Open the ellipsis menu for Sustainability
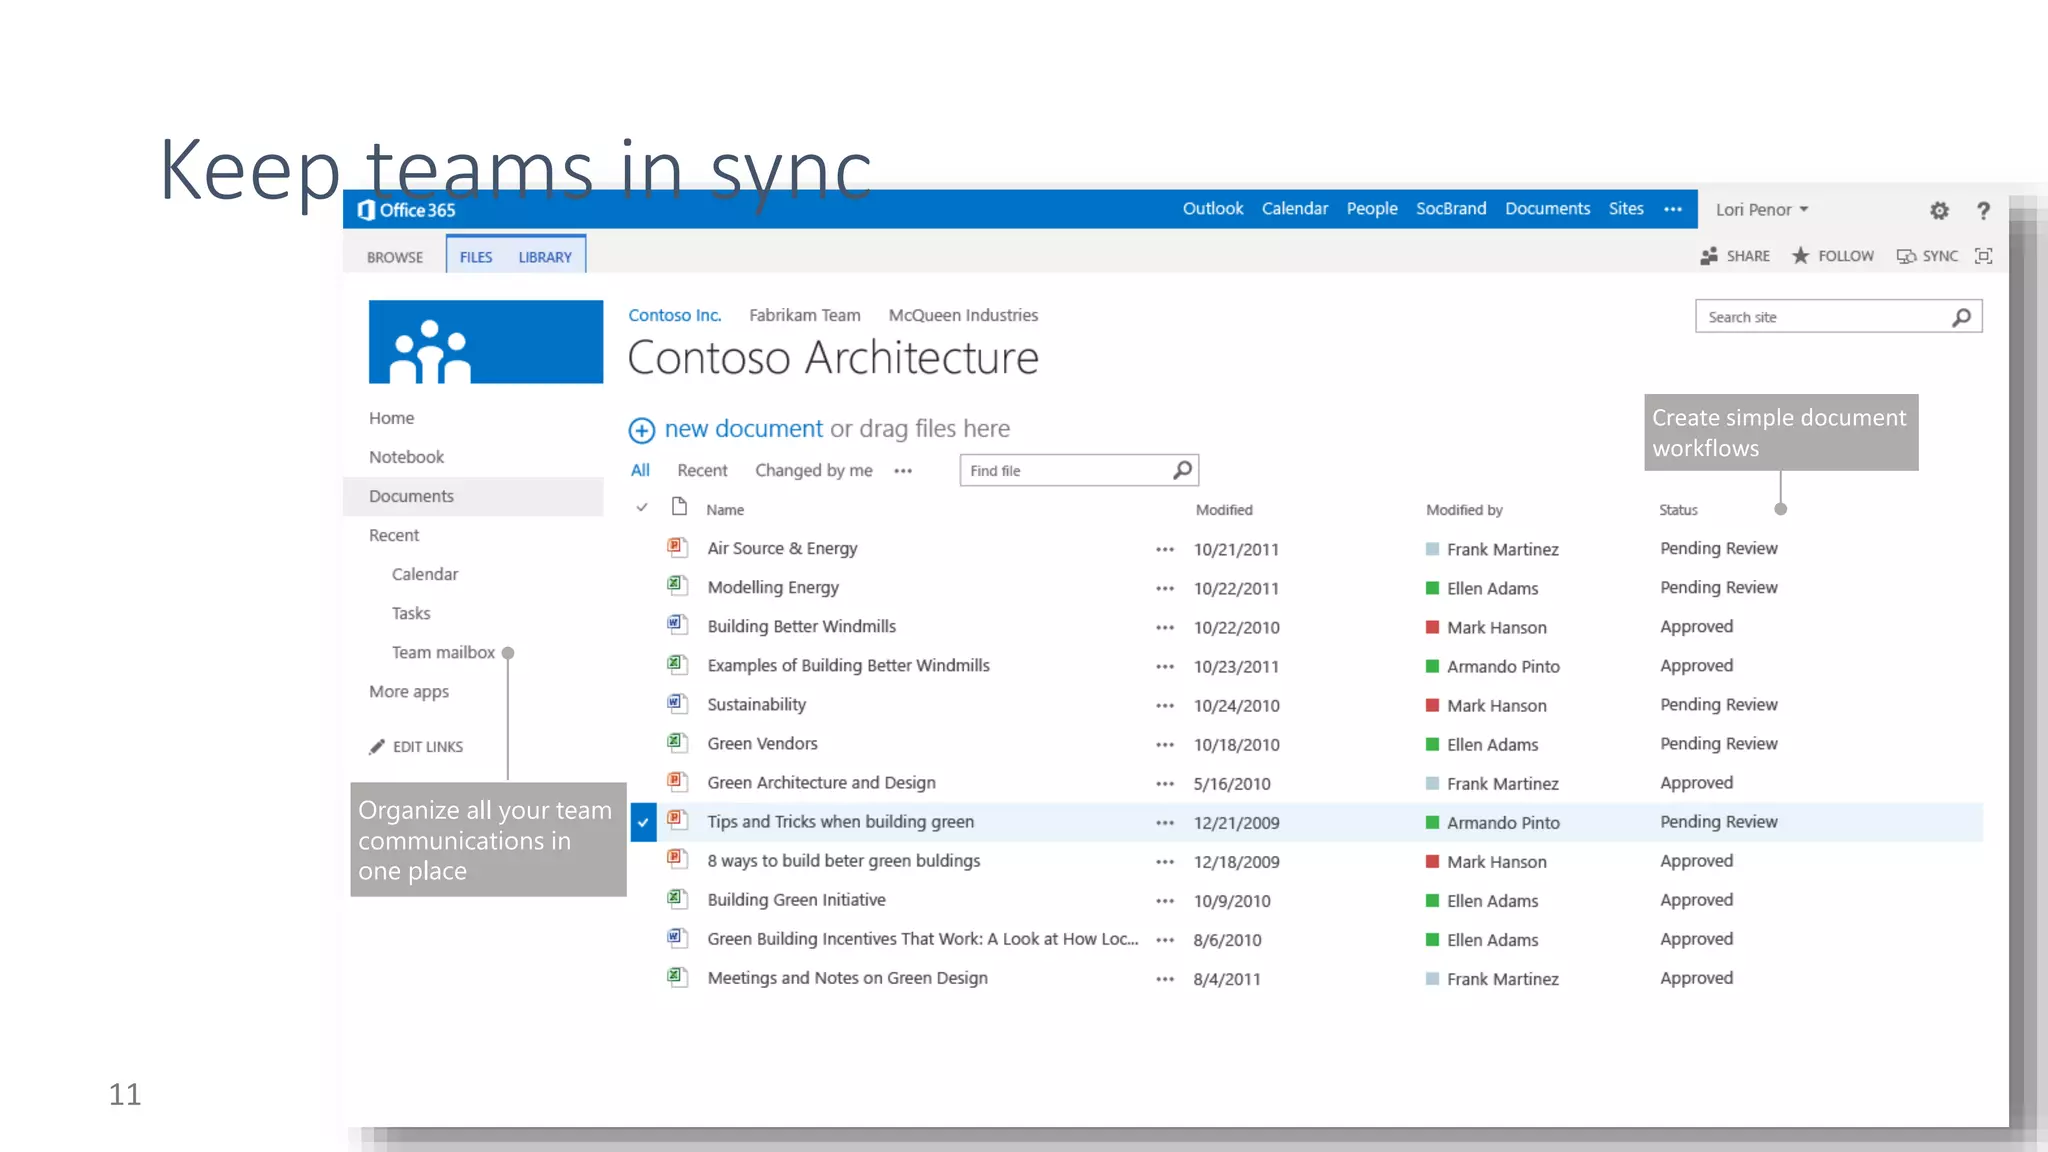Screen dimensions: 2048x1152 point(1165,705)
